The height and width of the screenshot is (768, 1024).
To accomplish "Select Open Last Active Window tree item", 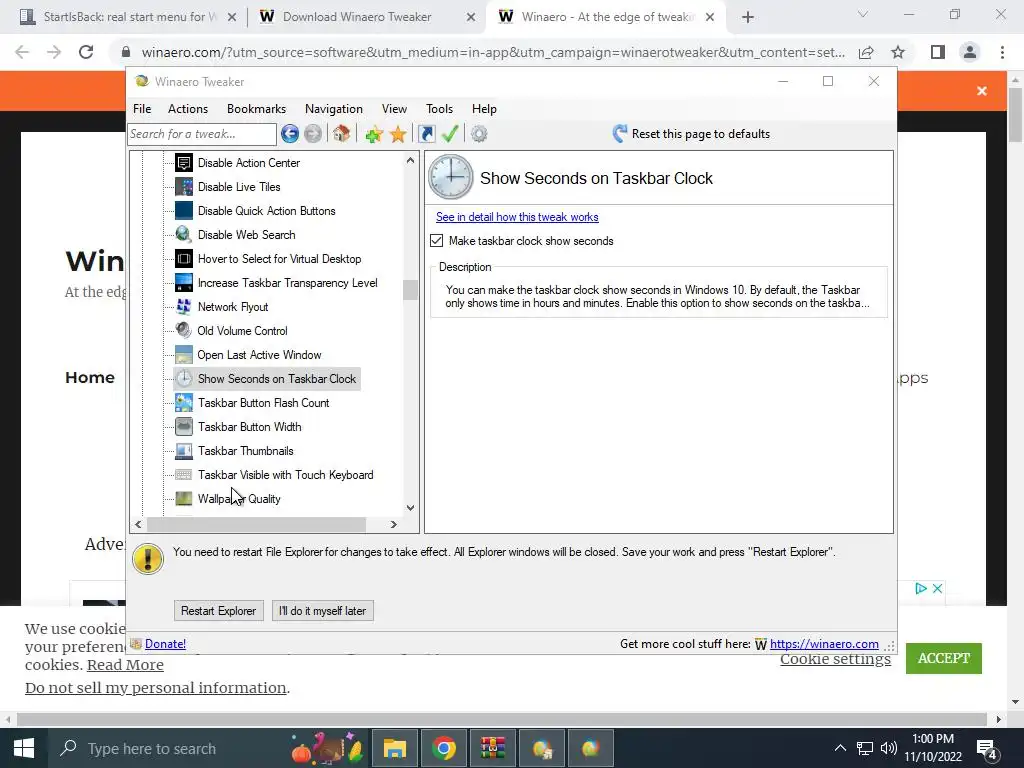I will tap(259, 355).
